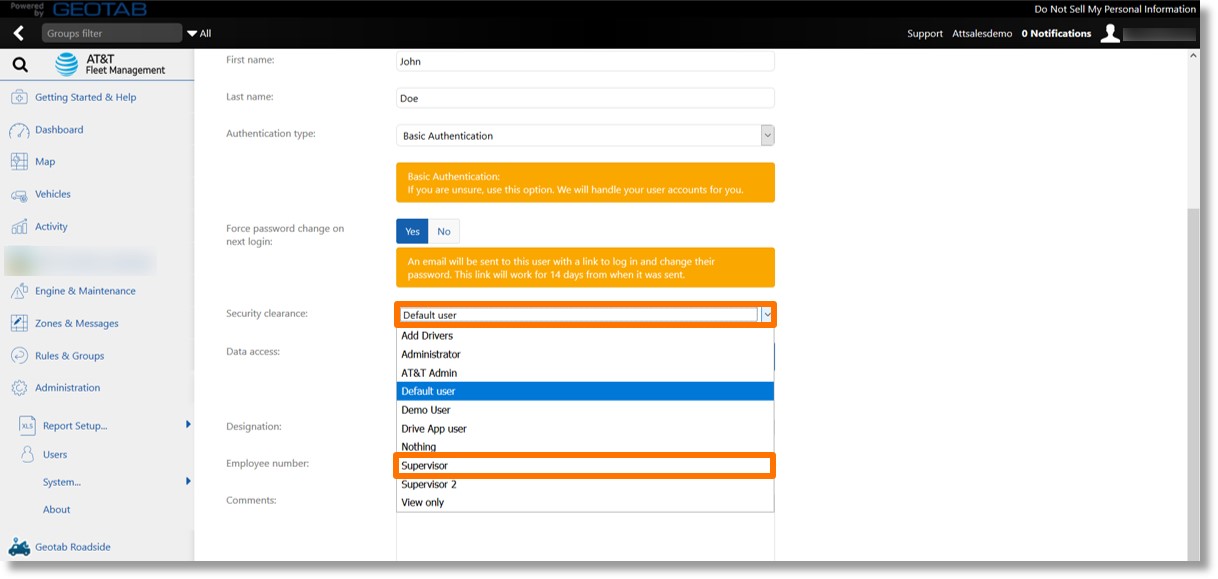
Task: Click the Attsalesdemo database link
Action: 982,34
